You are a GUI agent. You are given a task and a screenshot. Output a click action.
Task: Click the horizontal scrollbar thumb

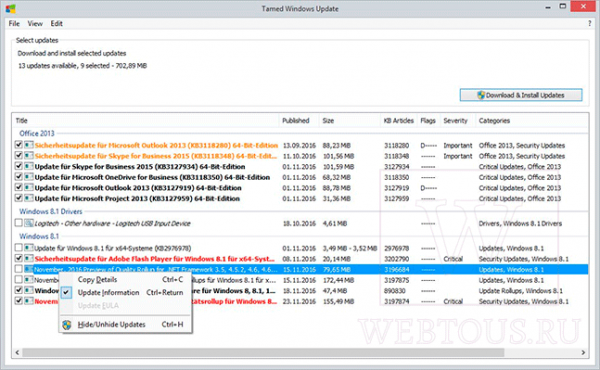(263, 352)
